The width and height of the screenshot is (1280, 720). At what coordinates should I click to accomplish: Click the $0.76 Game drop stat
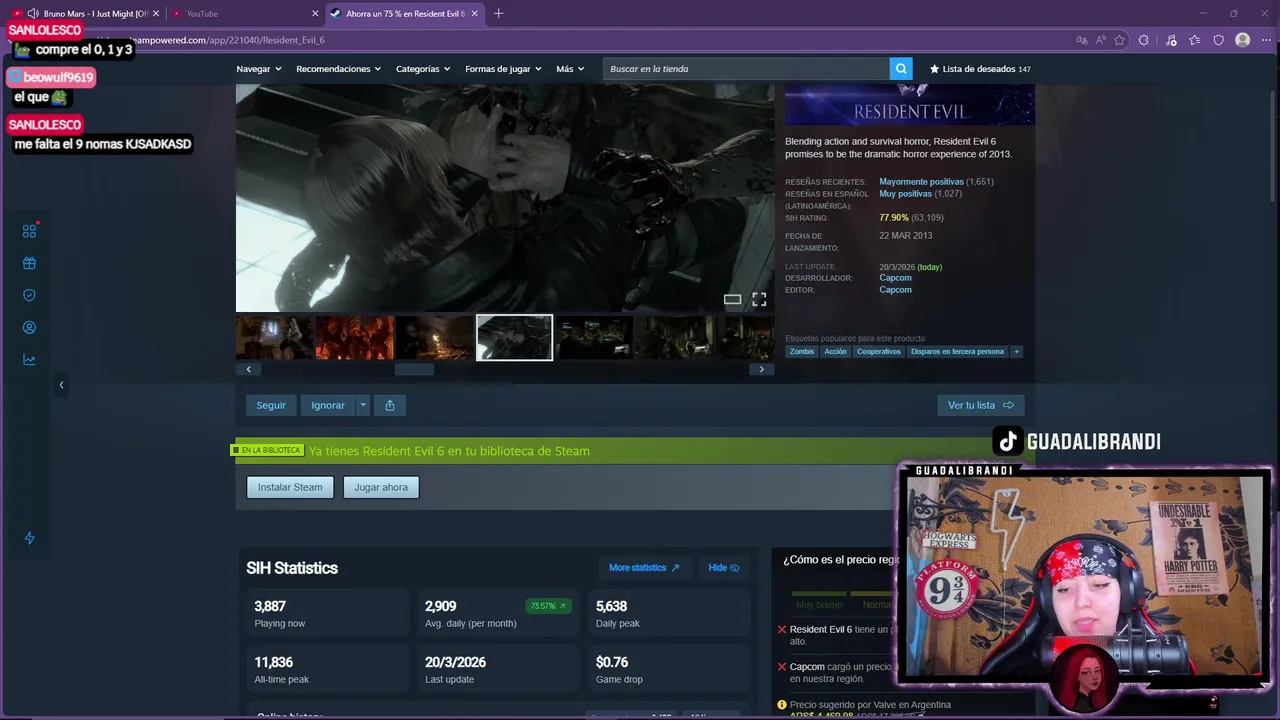671,669
